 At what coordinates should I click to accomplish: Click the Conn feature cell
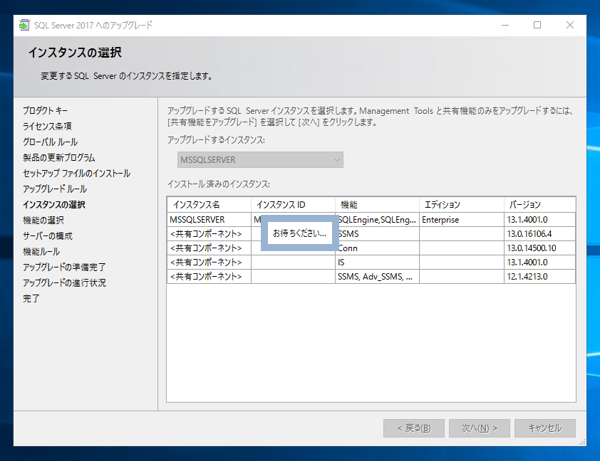pyautogui.click(x=377, y=248)
